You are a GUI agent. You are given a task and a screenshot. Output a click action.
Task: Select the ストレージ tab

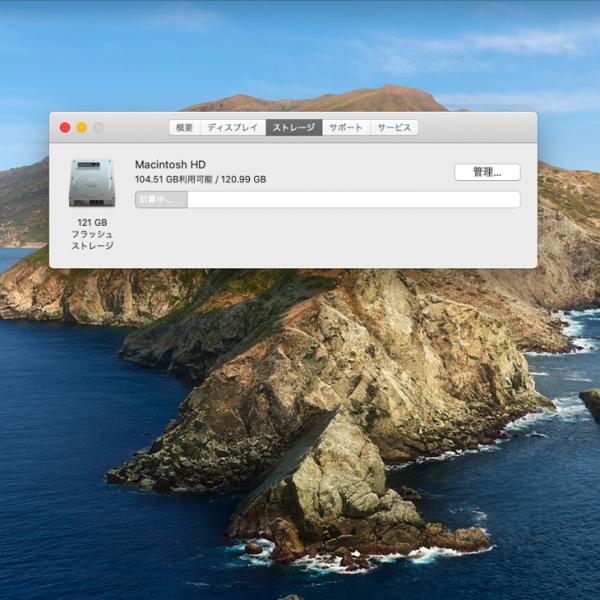click(294, 128)
